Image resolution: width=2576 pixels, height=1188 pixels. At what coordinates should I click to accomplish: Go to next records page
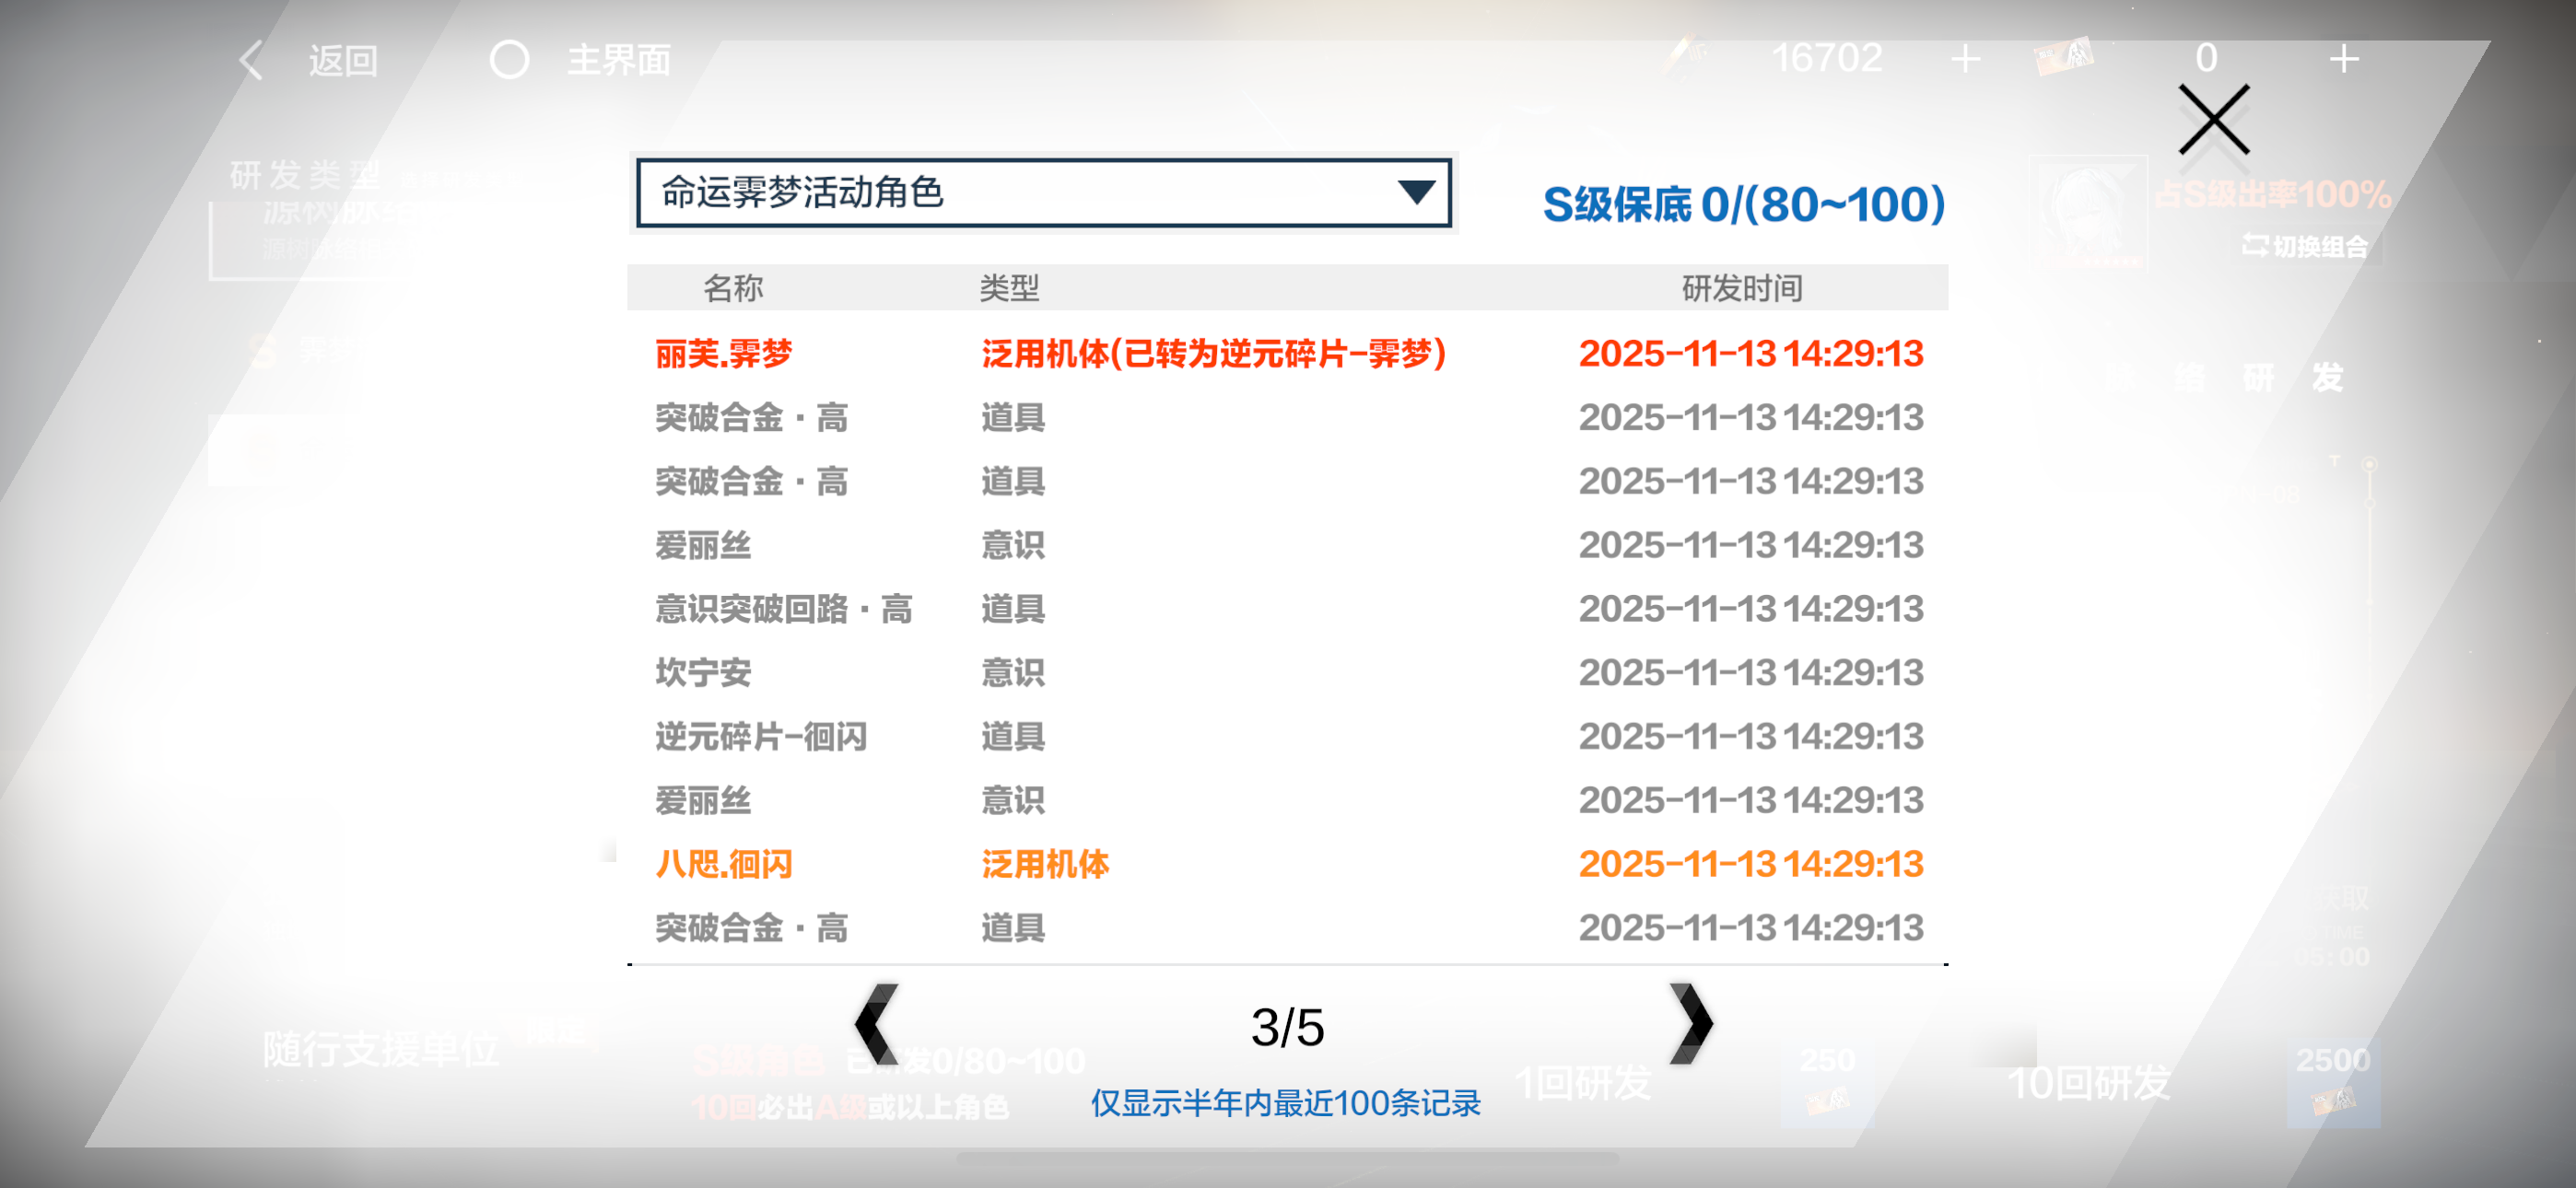(x=1690, y=1024)
